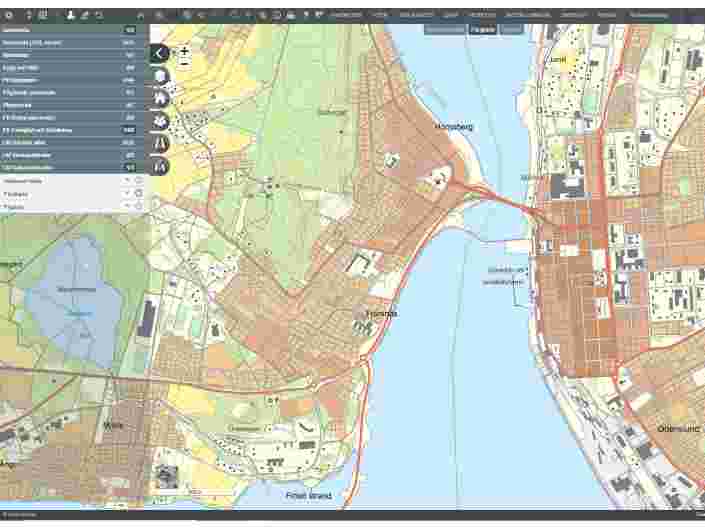Click the aerial photo thumbnail on the map
The image size is (705, 528).
pos(165,476)
